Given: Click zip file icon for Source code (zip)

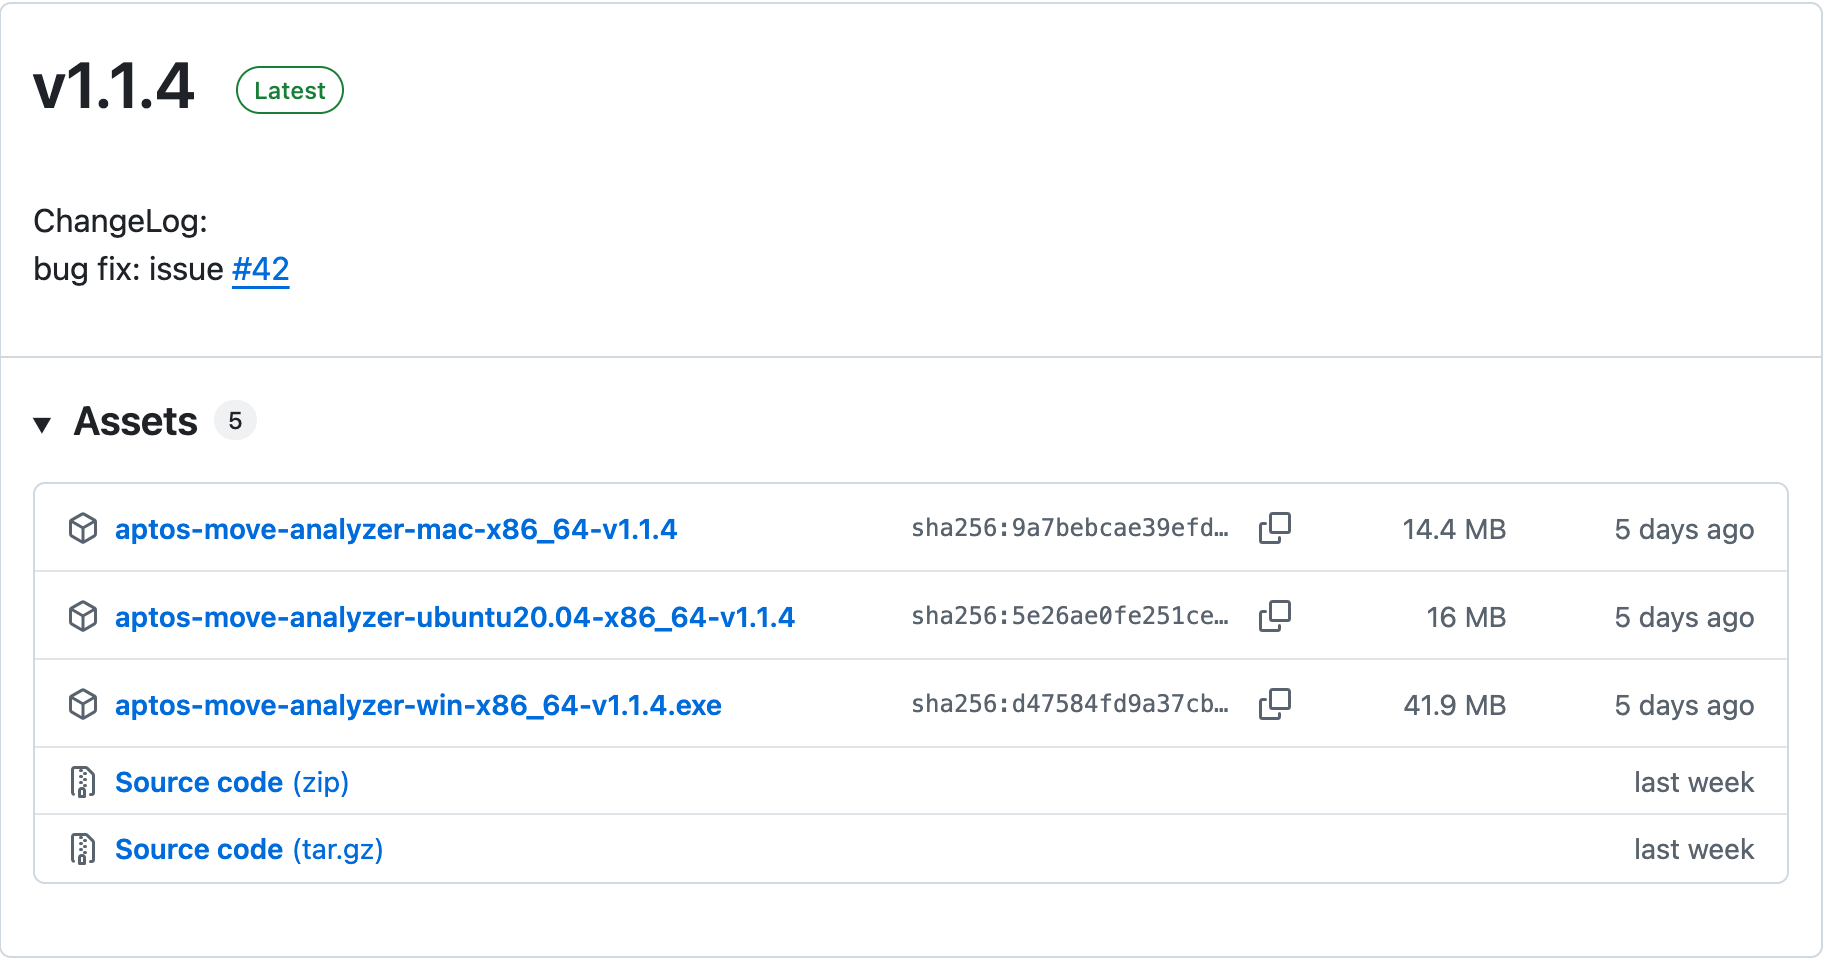Looking at the screenshot, I should coord(83,782).
